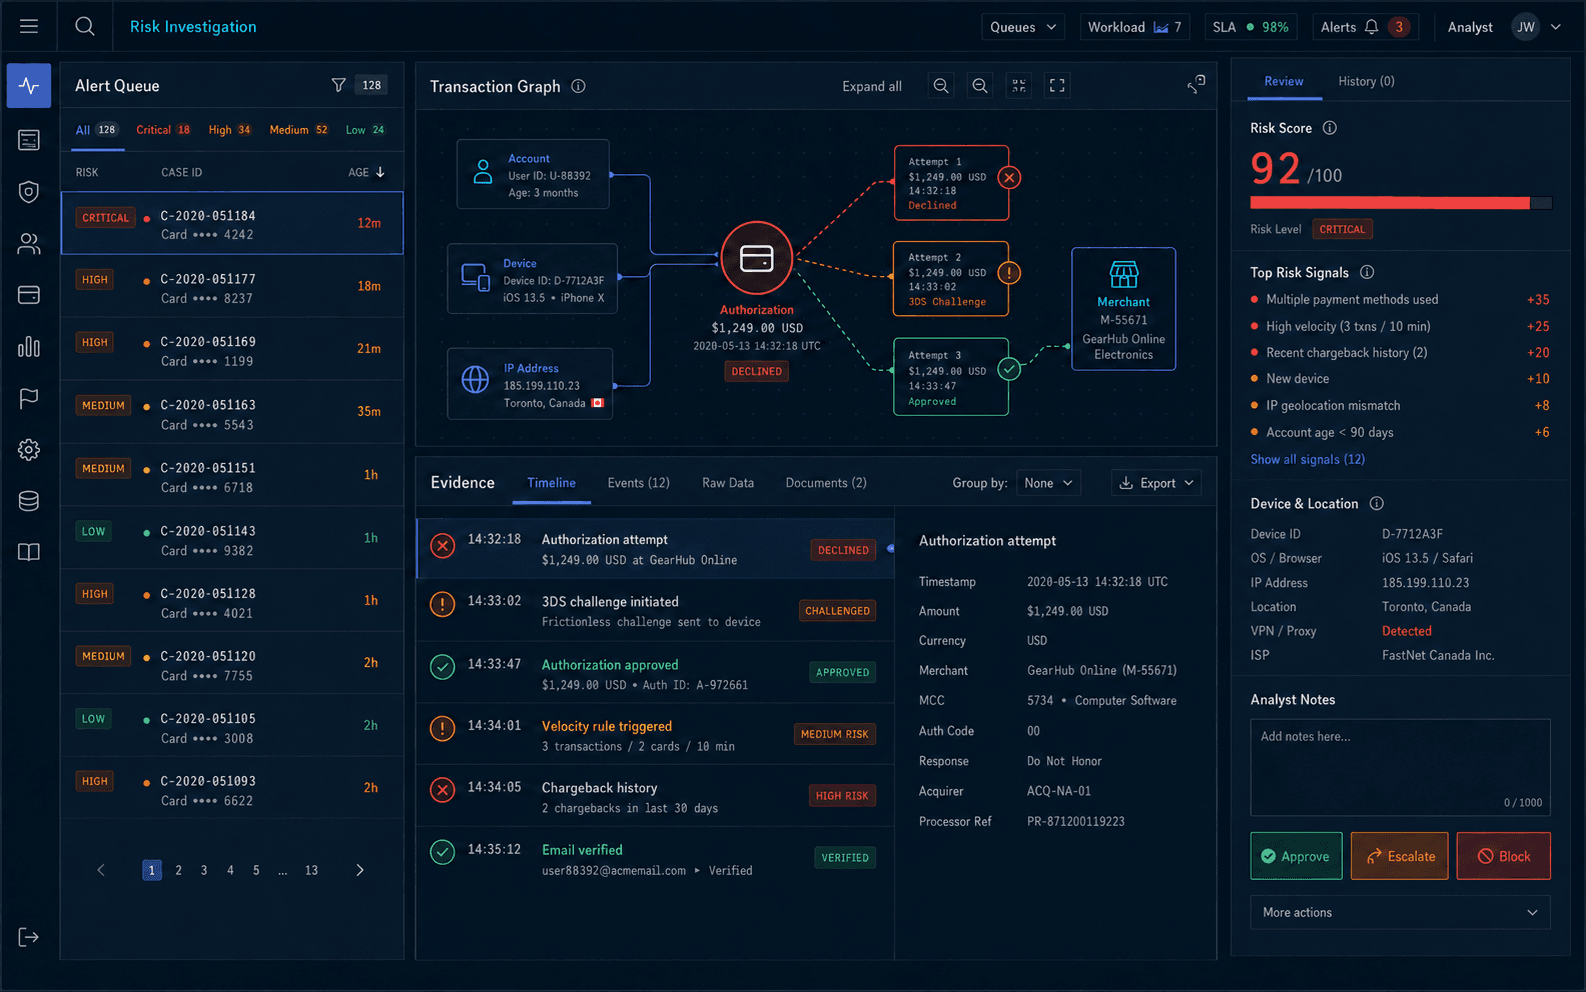This screenshot has width=1586, height=992.
Task: Open the settings gear sidebar icon
Action: [29, 450]
